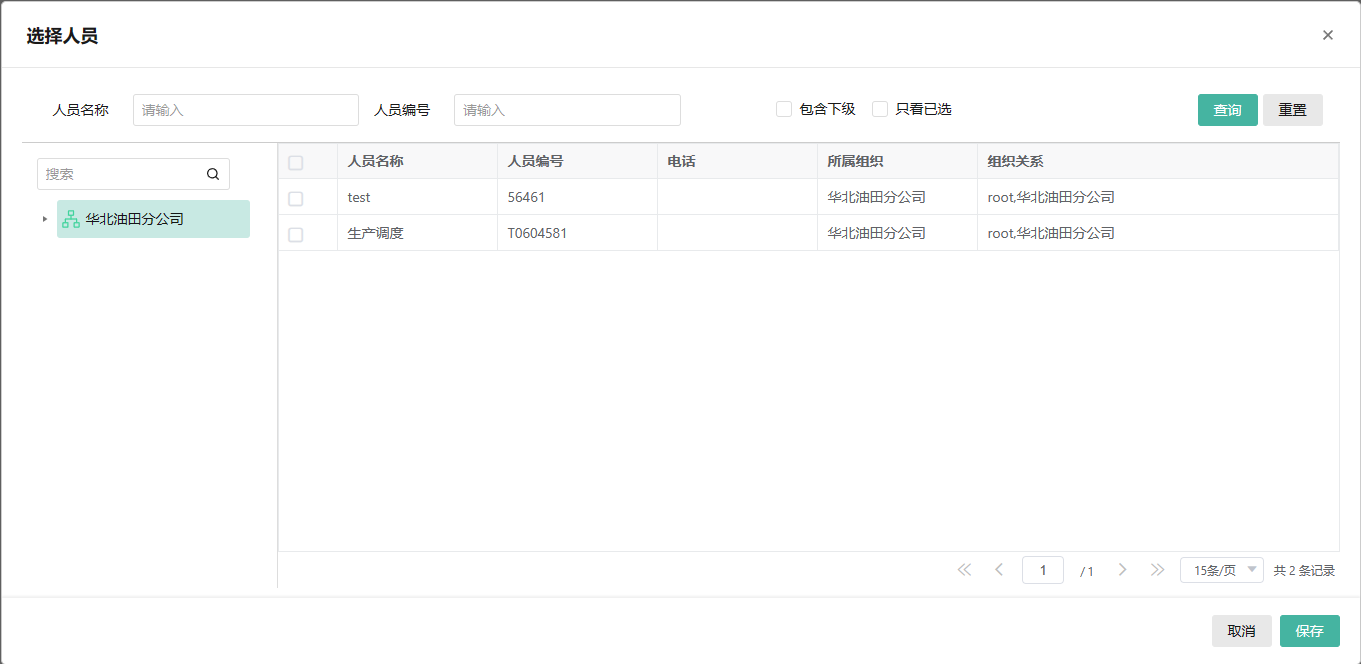Go to the previous page arrow
1361x664 pixels.
[999, 570]
